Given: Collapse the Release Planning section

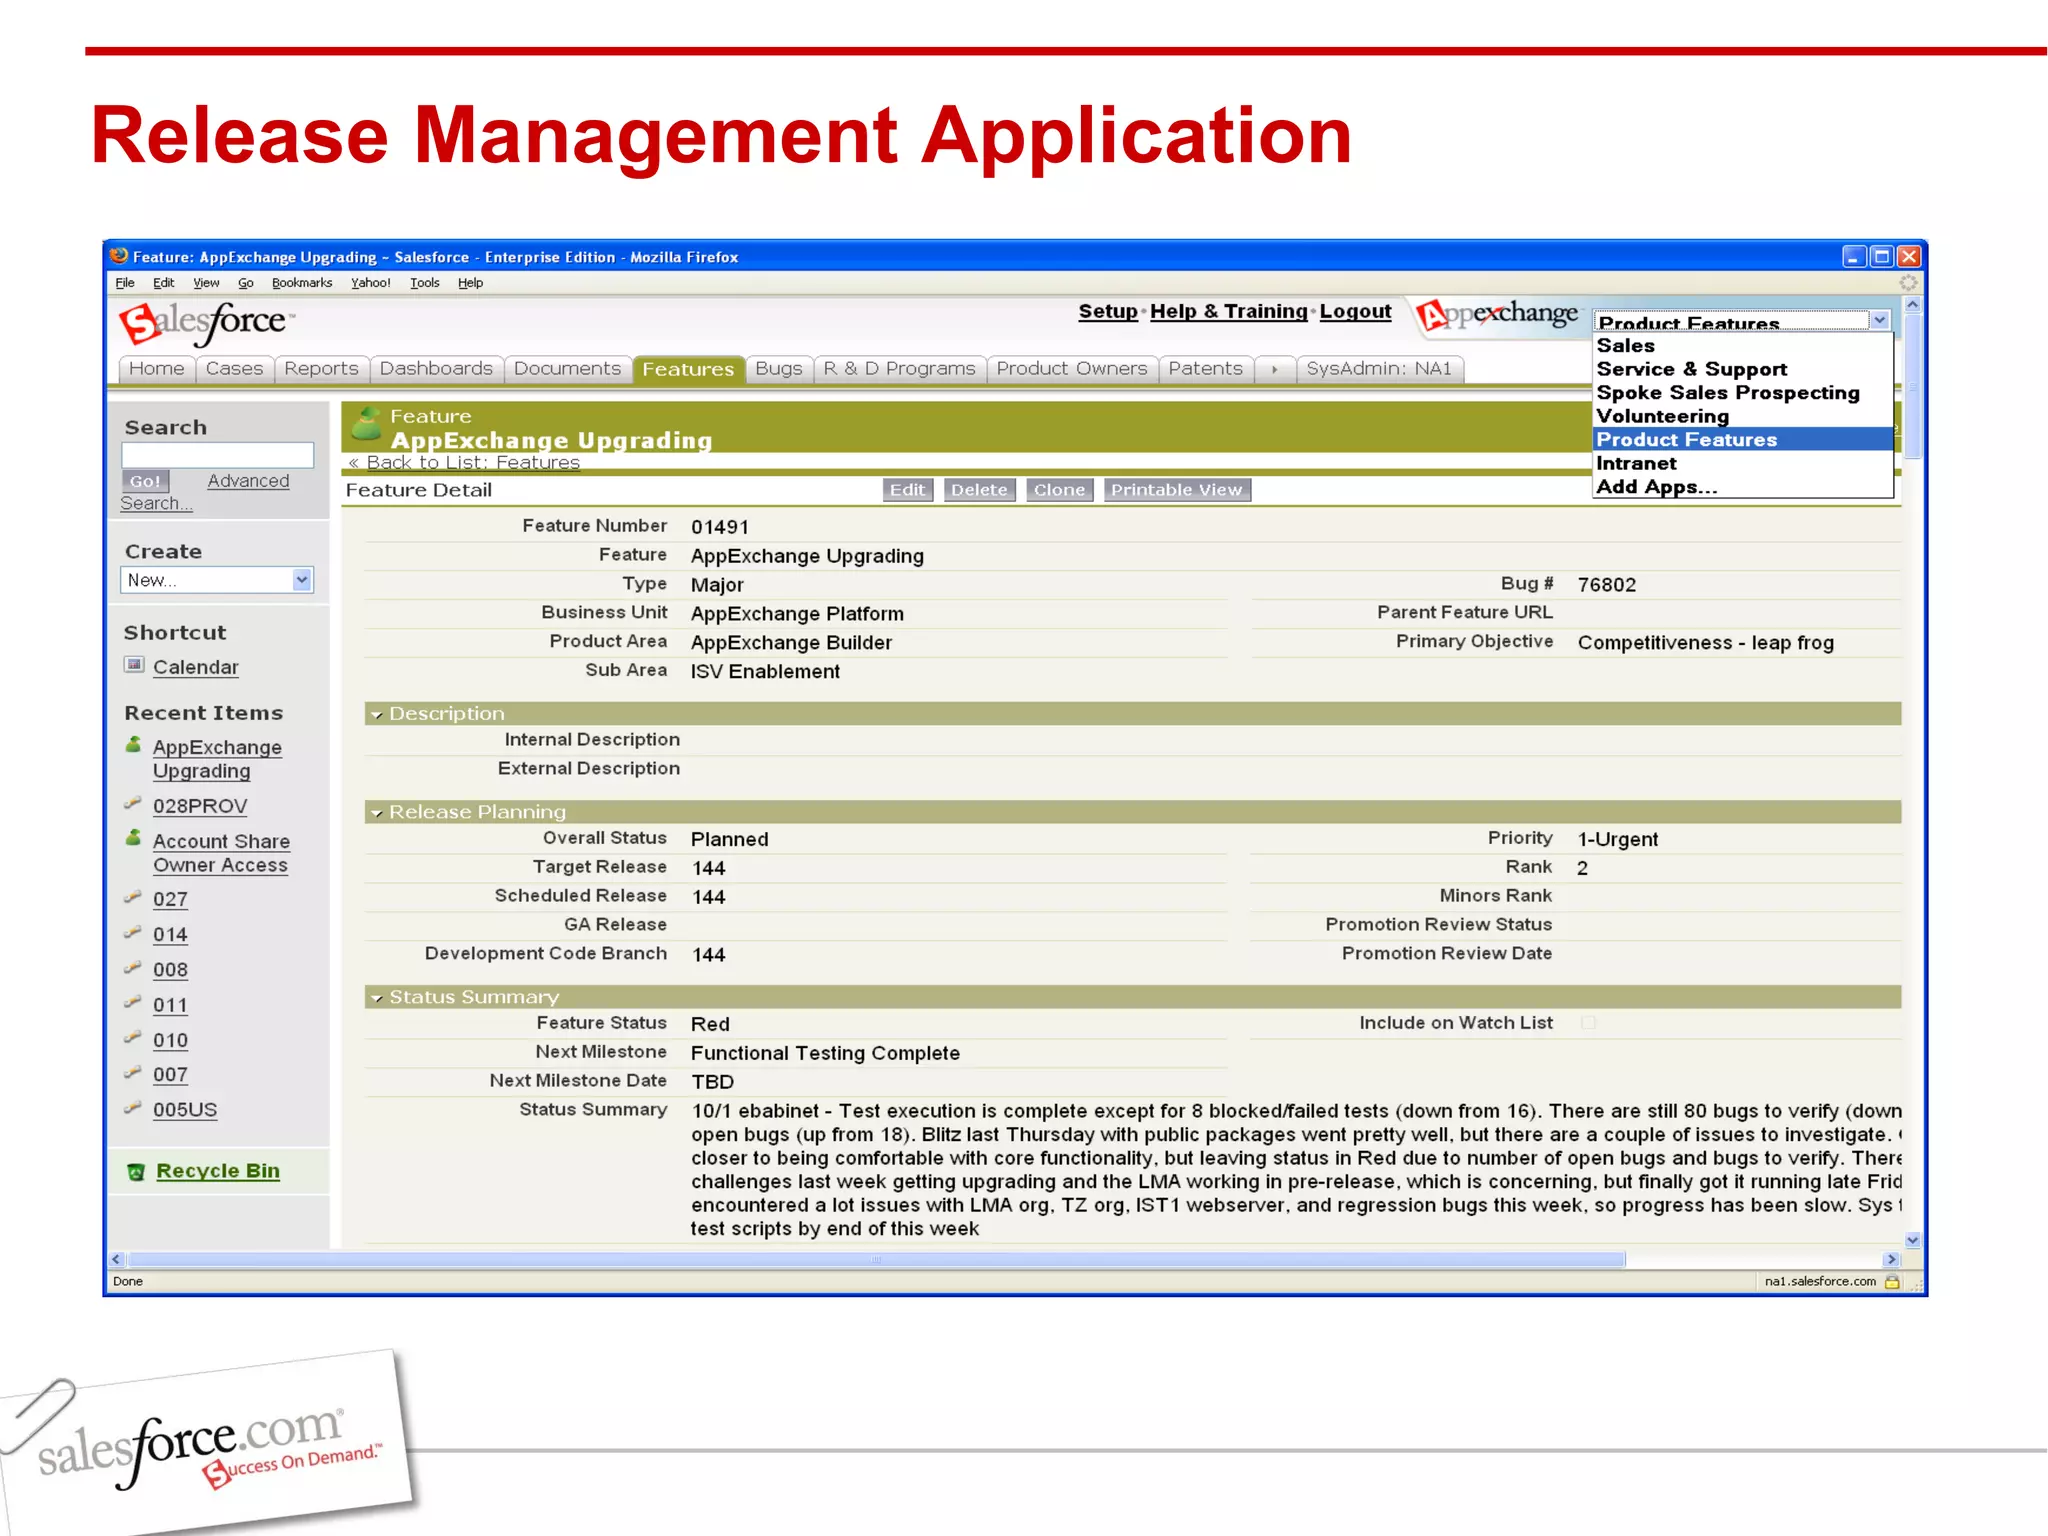Looking at the screenshot, I should click(377, 813).
